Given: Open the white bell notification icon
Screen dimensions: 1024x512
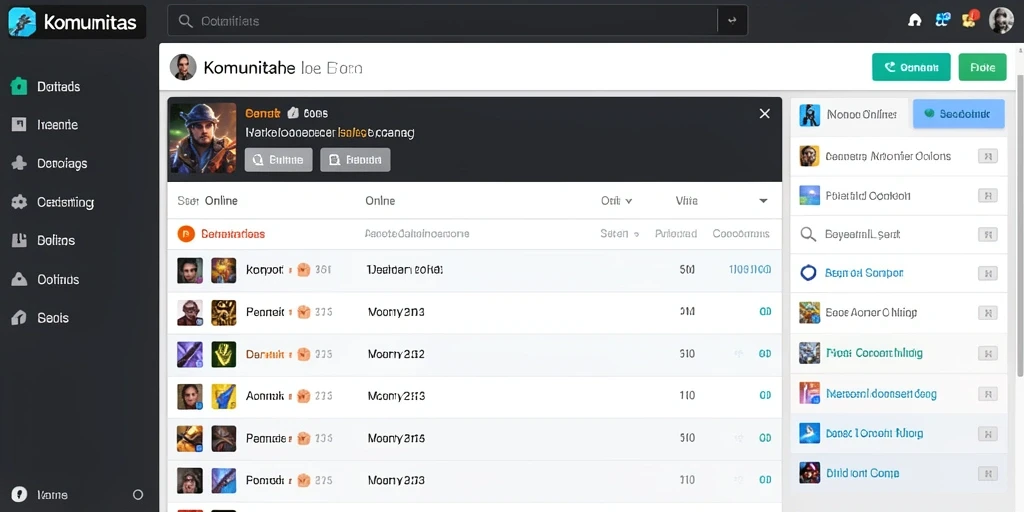Looking at the screenshot, I should pos(915,20).
